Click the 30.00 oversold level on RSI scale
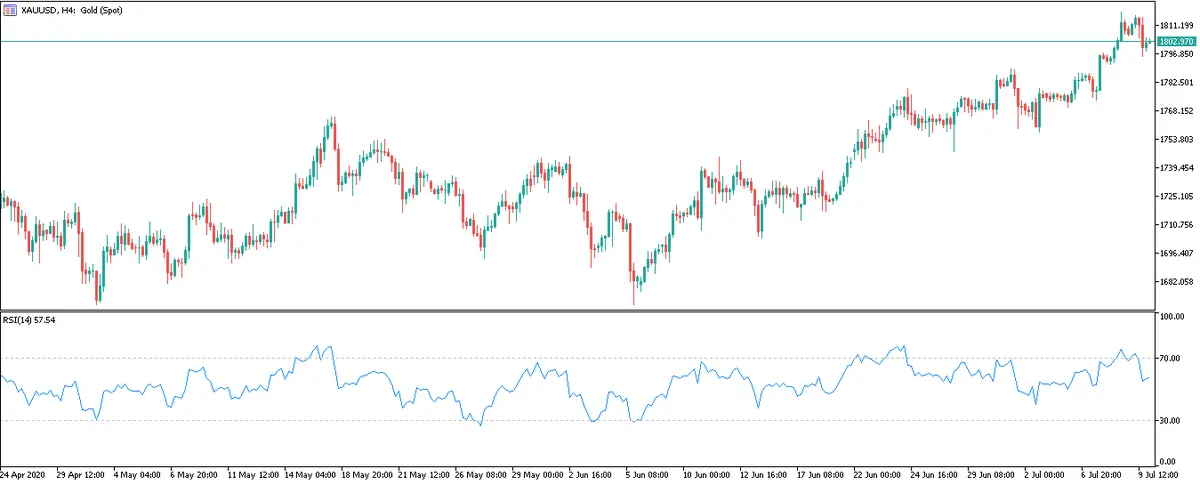This screenshot has width=1200, height=485. [x=1171, y=421]
